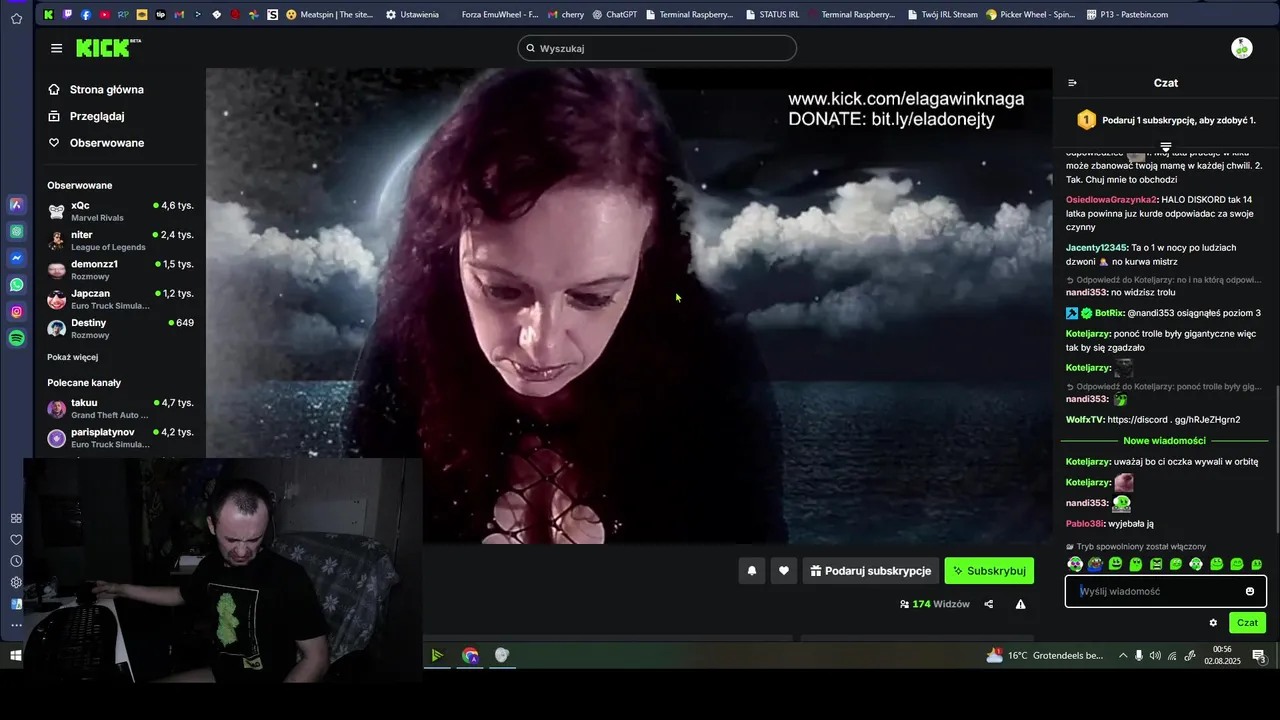1280x720 pixels.
Task: Click the report warning icon
Action: coord(1020,604)
